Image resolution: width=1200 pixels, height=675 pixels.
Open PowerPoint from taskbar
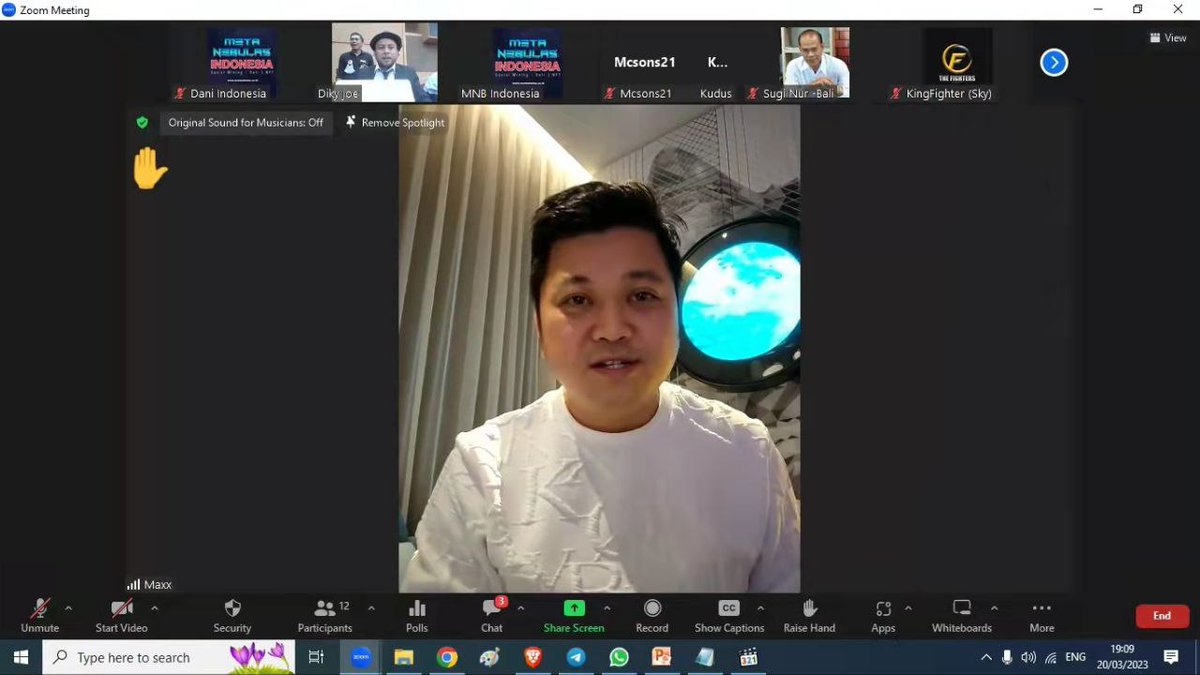(661, 657)
